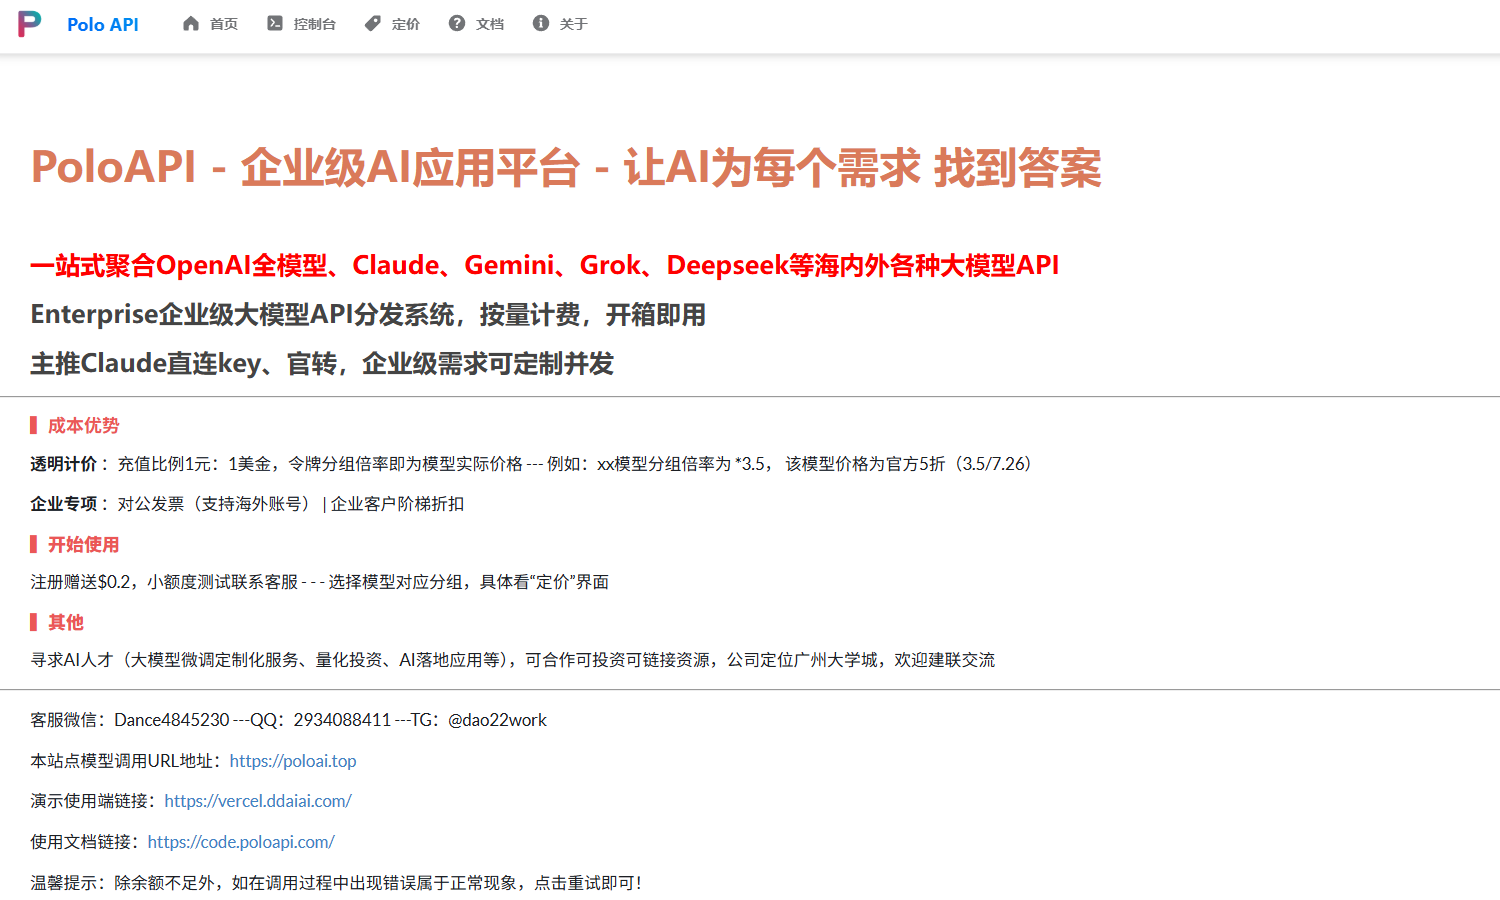Open the https://code.poloapi.com/ docs link
This screenshot has width=1500, height=900.
(x=241, y=842)
